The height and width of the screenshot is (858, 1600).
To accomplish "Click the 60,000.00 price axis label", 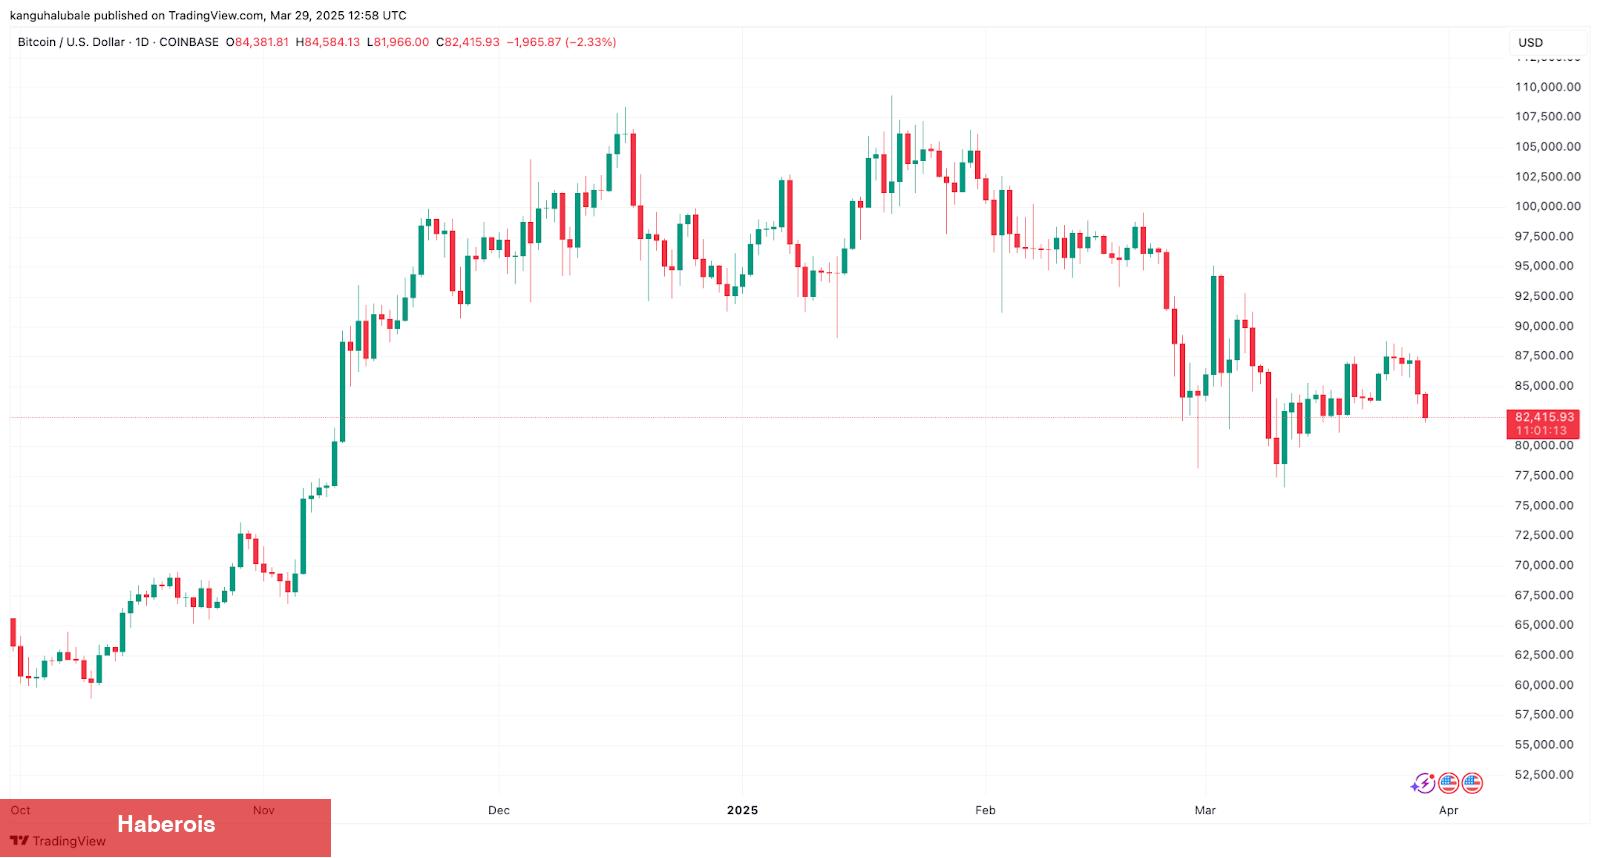I will click(1547, 685).
